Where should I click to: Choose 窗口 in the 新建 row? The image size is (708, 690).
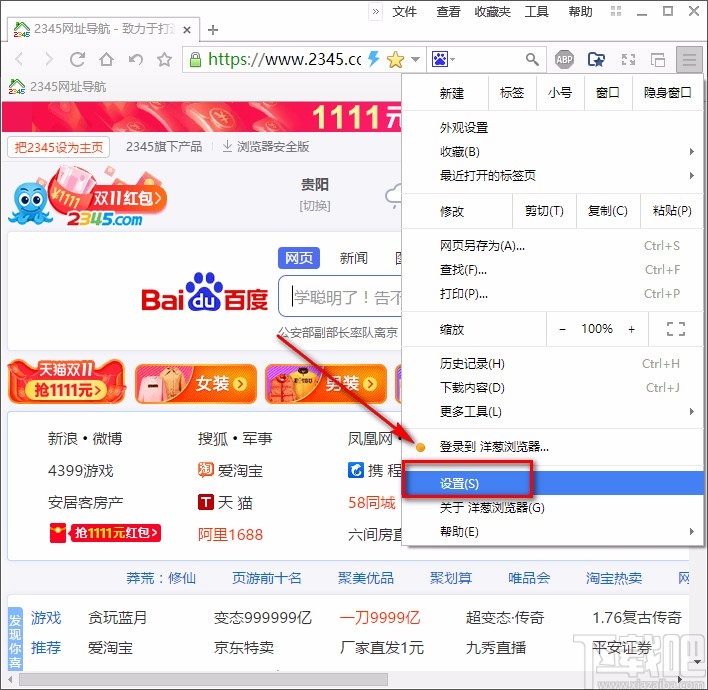pyautogui.click(x=608, y=93)
